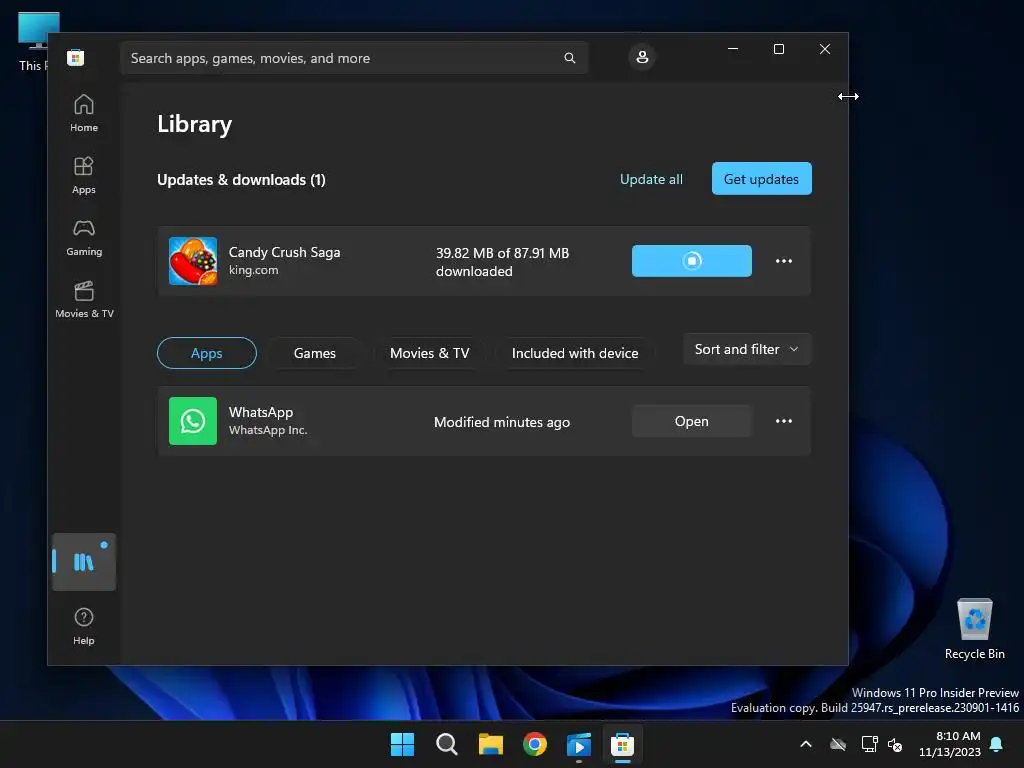1024x768 pixels.
Task: Click the '39.82 MB of 87.91 MB downloaded' text
Action: [502, 261]
